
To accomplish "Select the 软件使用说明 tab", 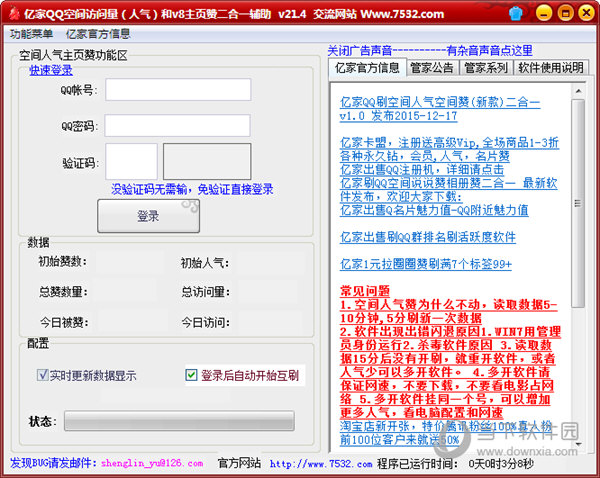I will point(550,68).
